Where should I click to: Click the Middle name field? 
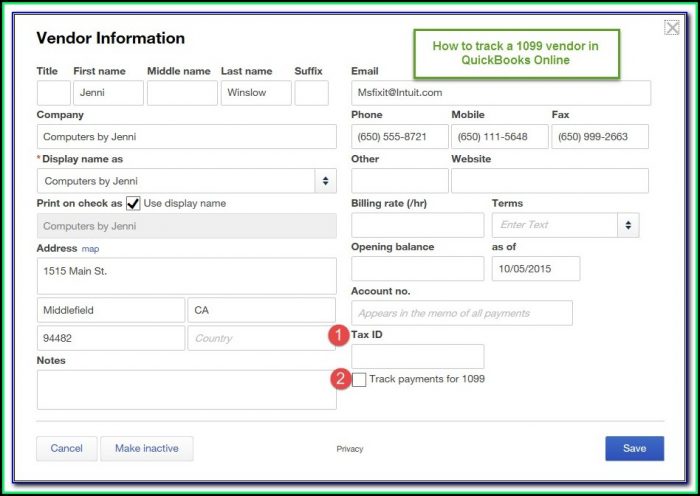tap(182, 93)
